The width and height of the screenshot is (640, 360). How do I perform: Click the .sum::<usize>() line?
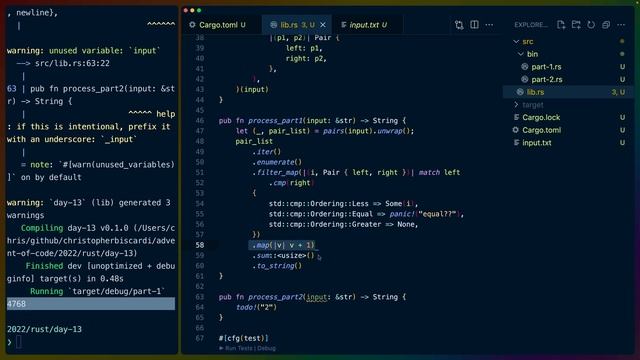tap(284, 256)
